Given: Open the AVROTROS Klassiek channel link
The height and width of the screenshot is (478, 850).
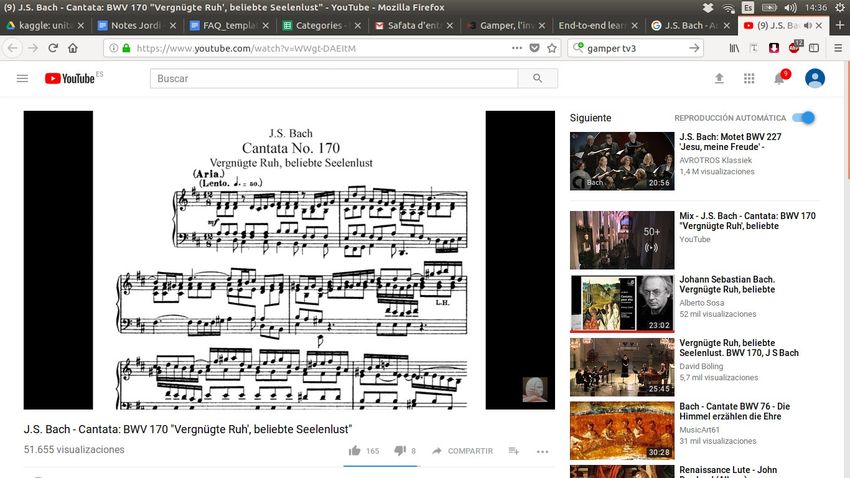Looking at the screenshot, I should [716, 160].
